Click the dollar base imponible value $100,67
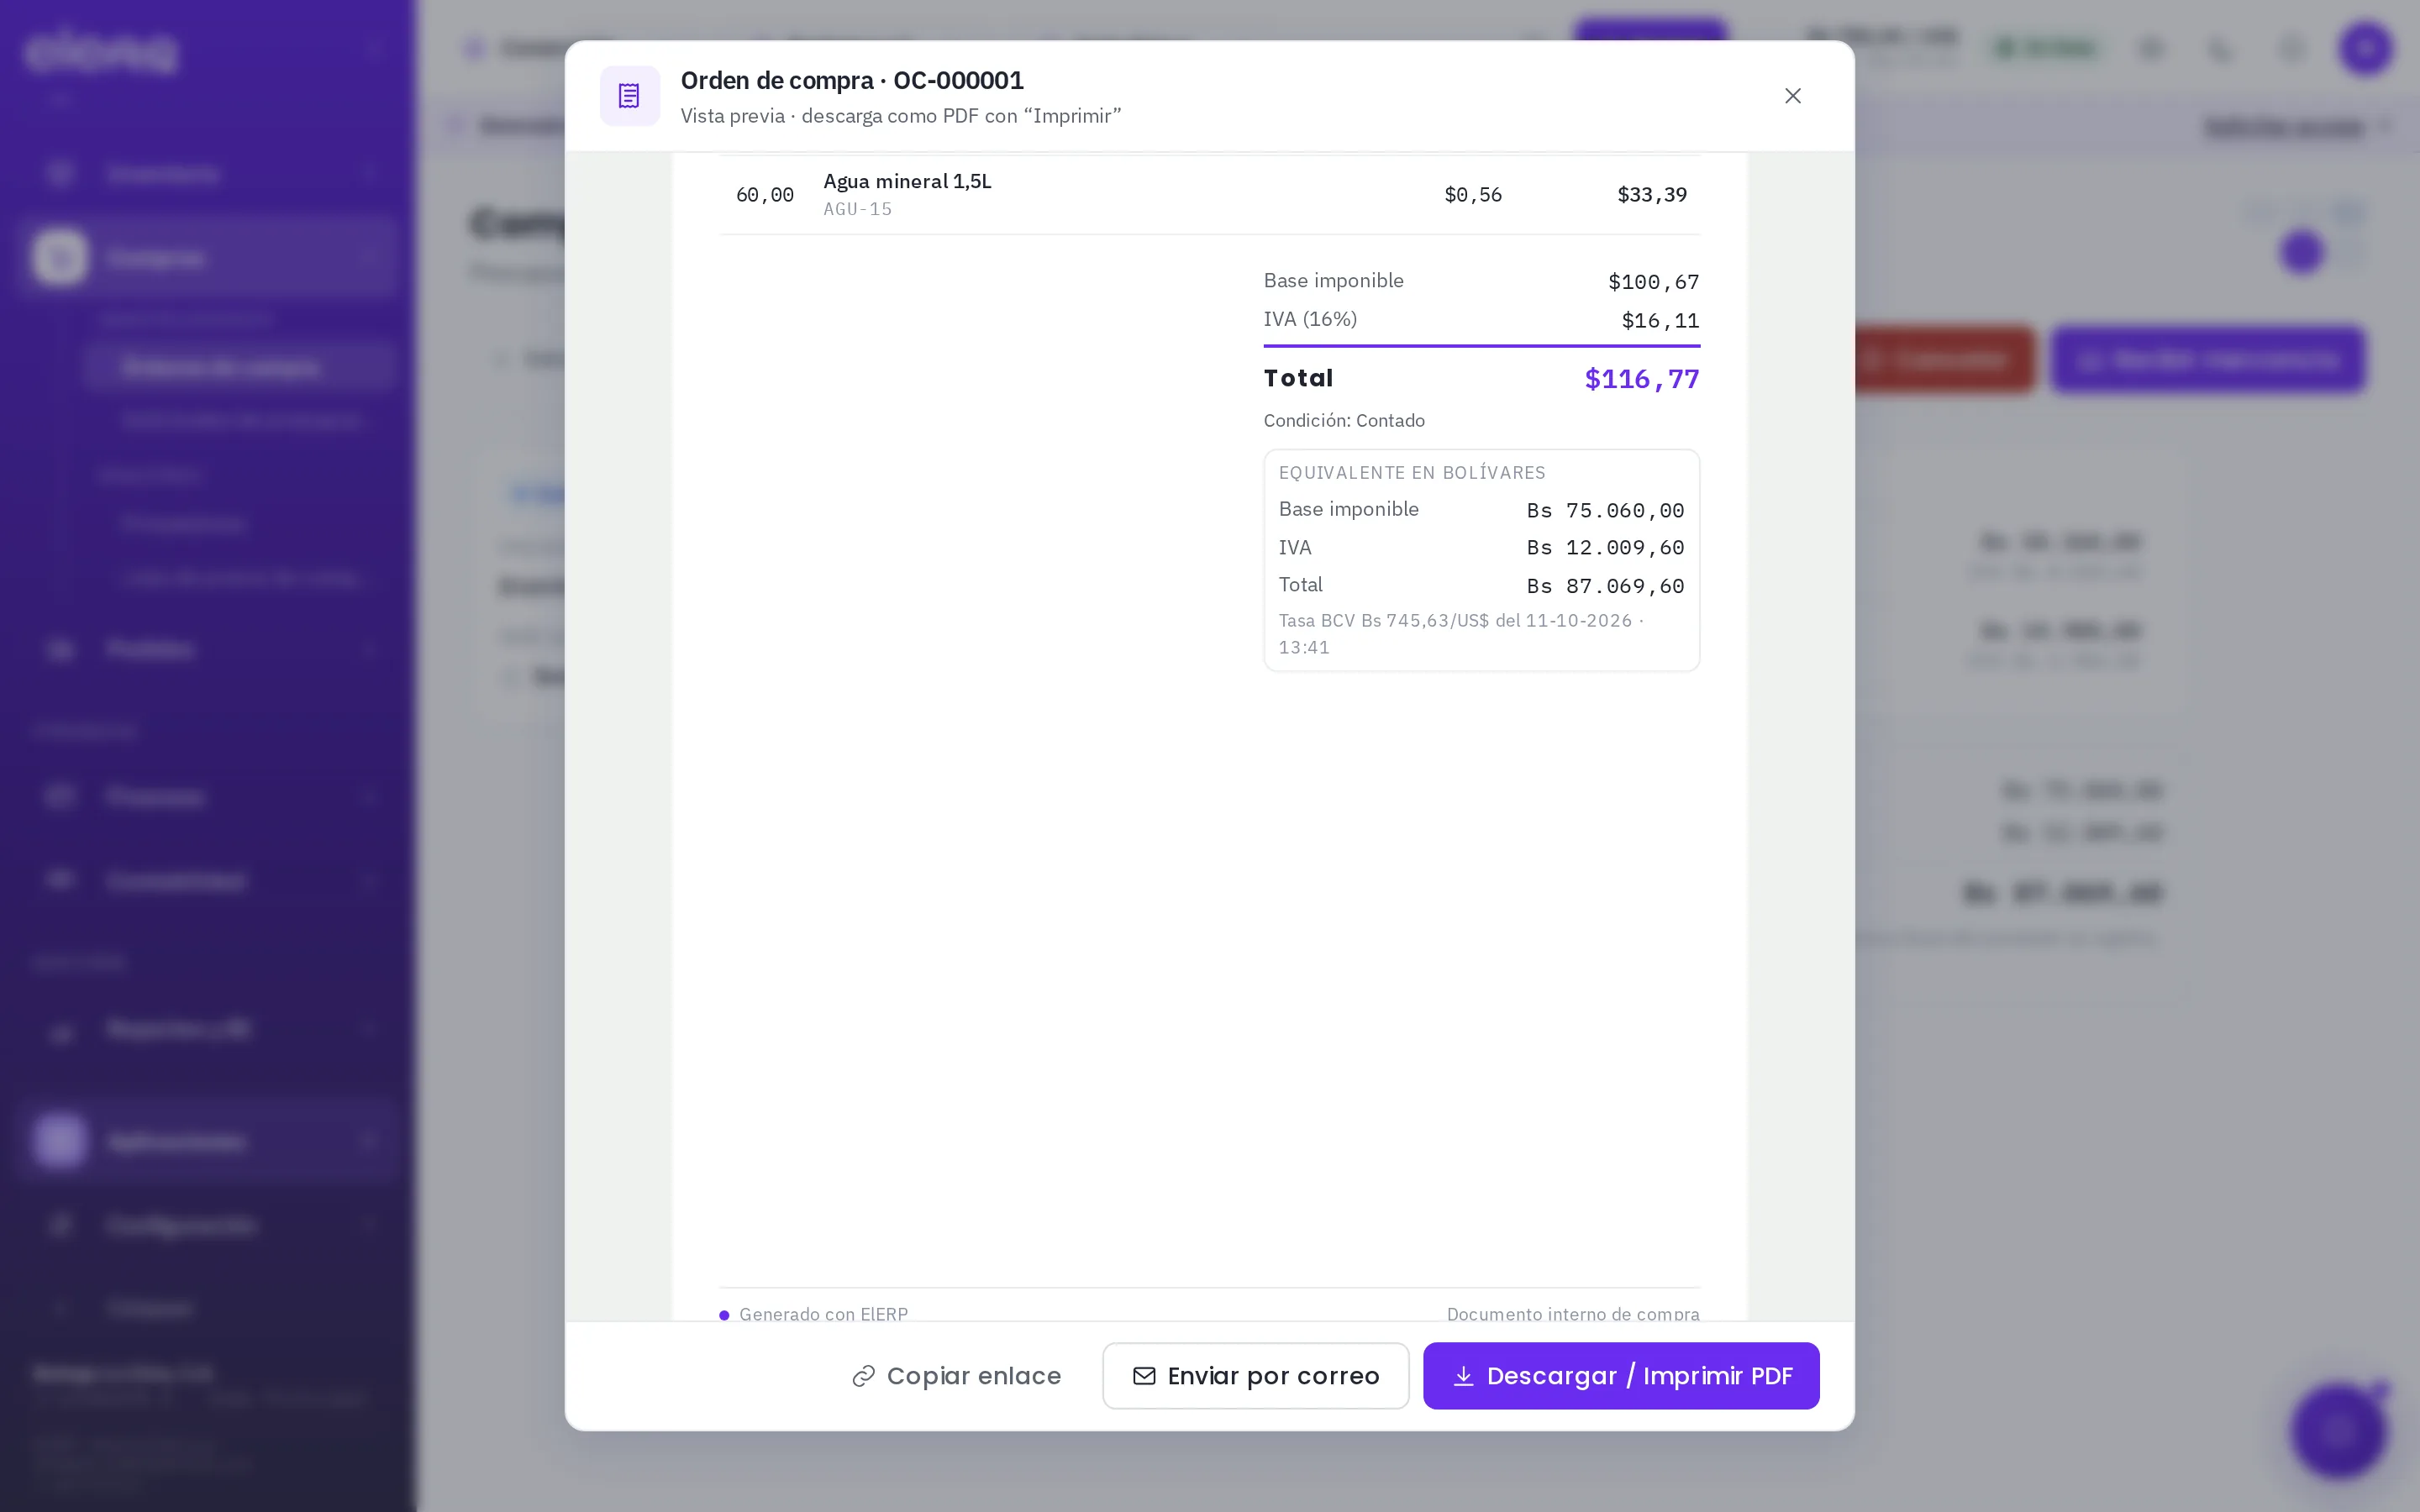The width and height of the screenshot is (2420, 1512). coord(1653,282)
